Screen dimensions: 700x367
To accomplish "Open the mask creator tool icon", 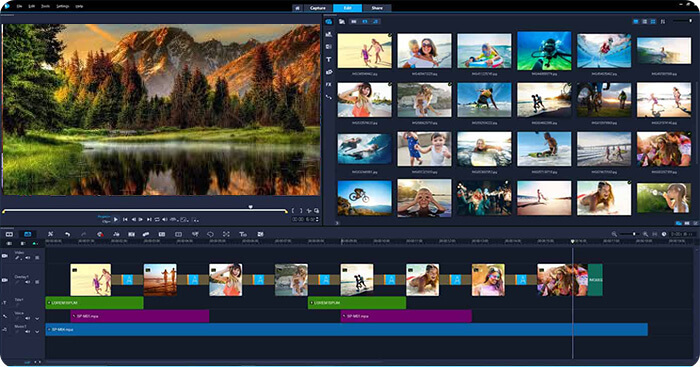I will (210, 234).
